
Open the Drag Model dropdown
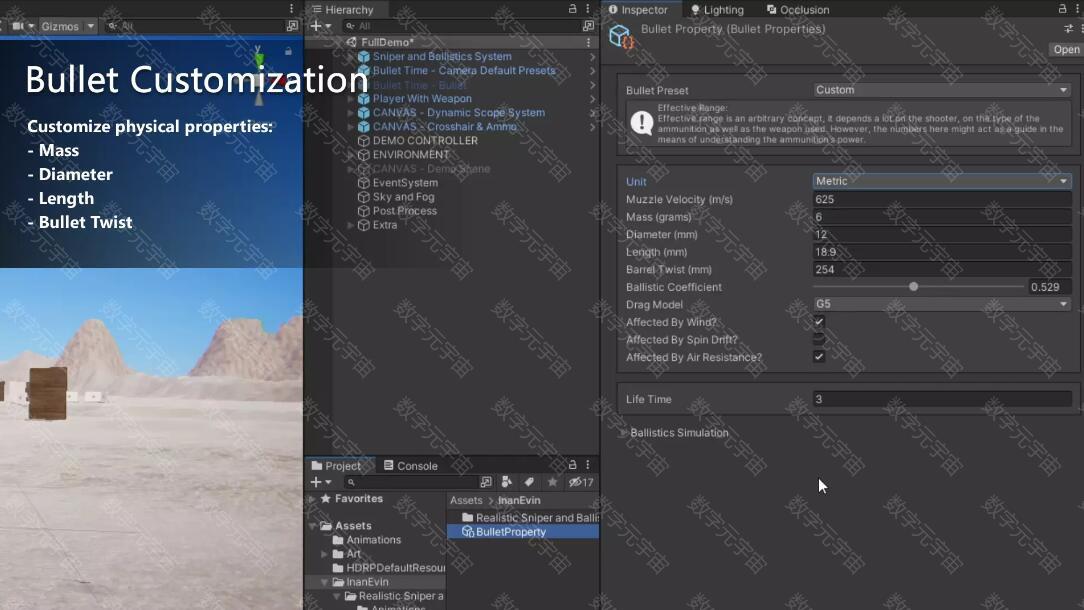click(x=942, y=304)
